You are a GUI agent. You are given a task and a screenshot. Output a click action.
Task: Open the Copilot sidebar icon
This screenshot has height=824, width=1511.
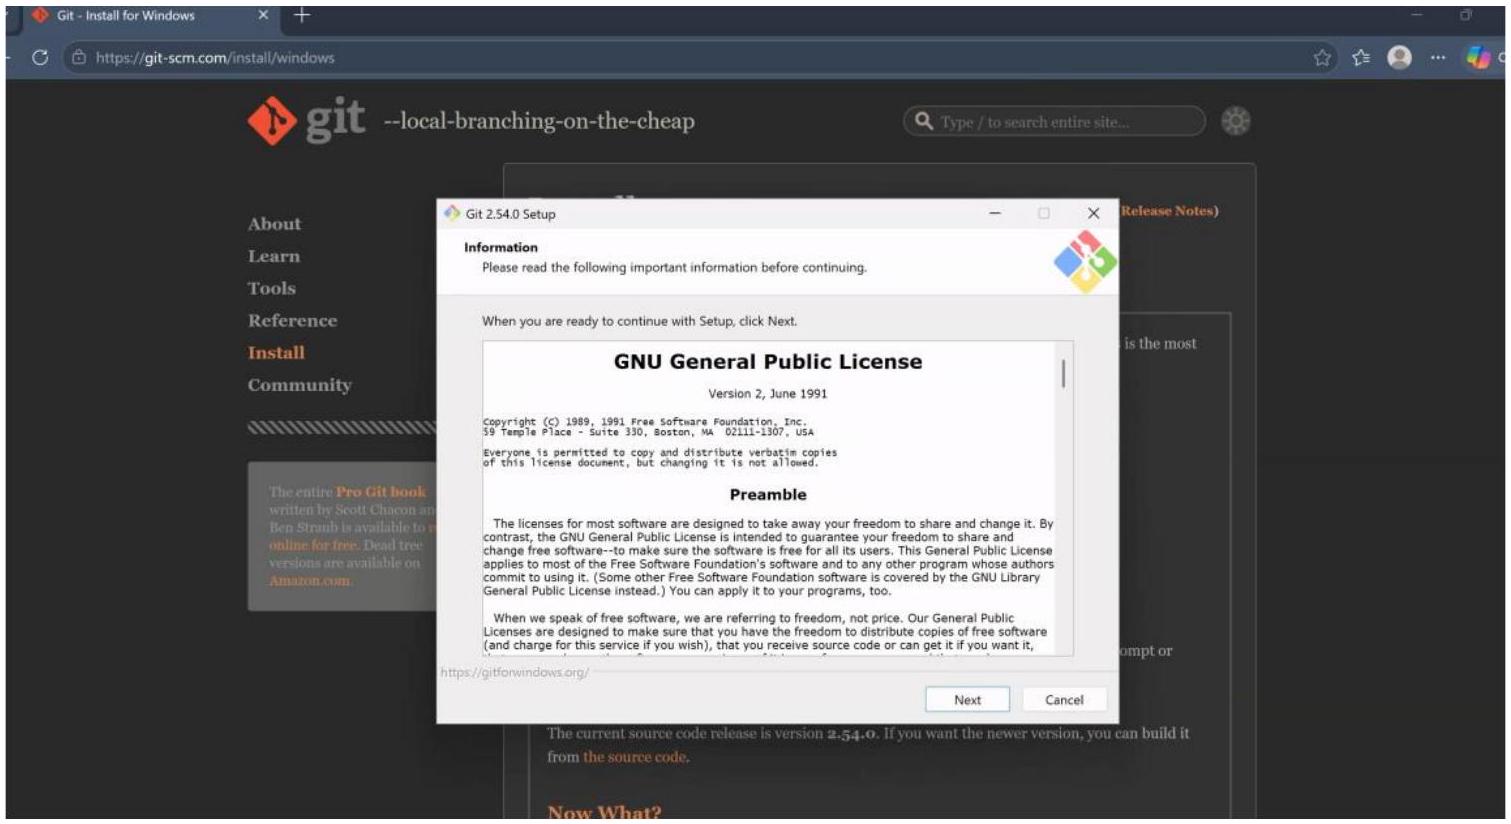(1478, 57)
